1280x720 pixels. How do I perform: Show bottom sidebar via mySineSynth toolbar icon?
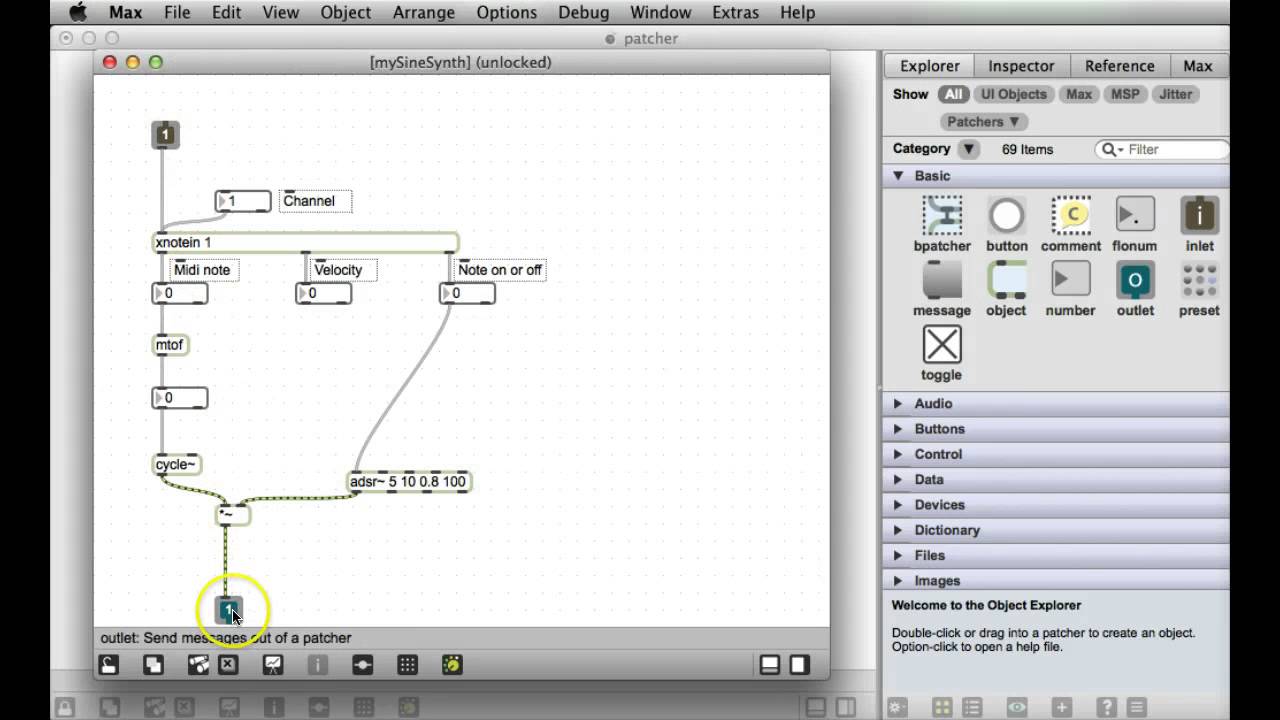tap(770, 665)
